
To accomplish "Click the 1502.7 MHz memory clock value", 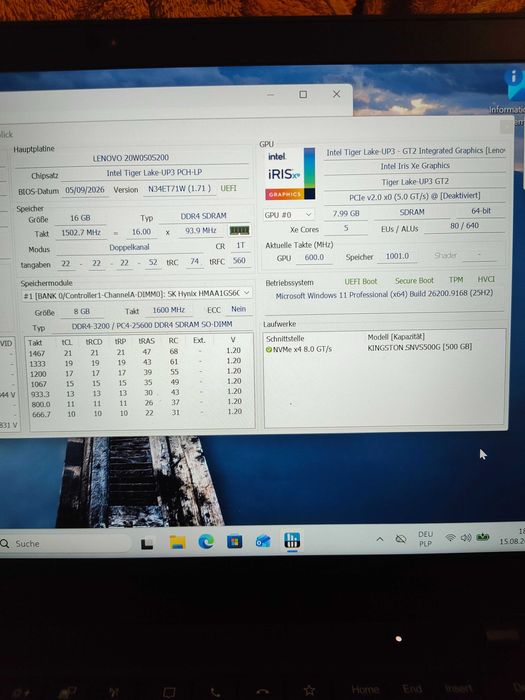I will tap(81, 233).
